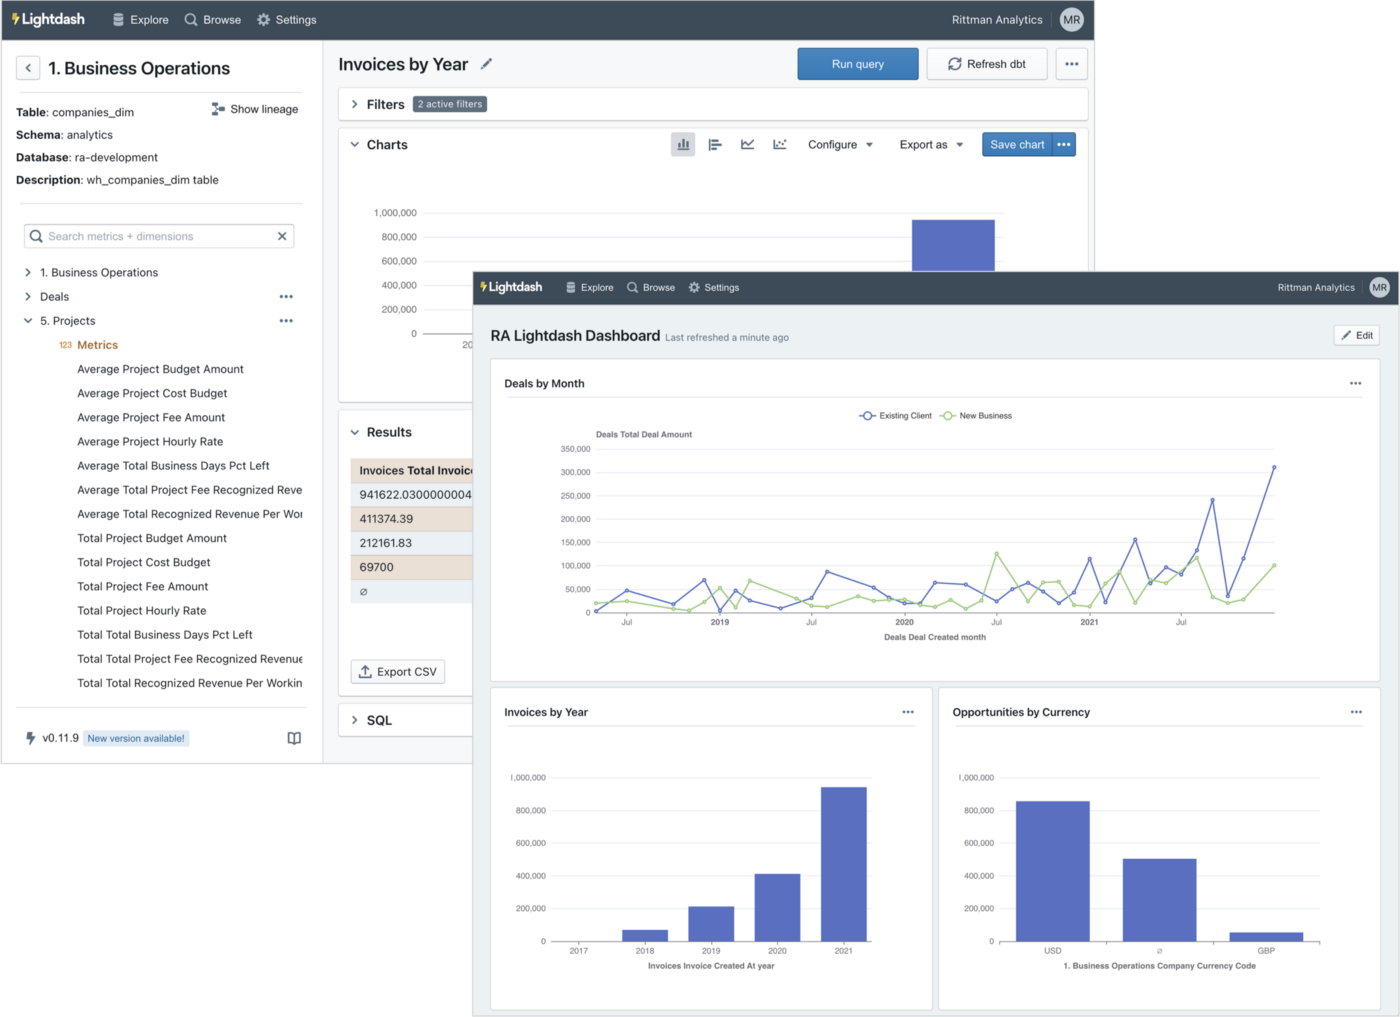The image size is (1400, 1017).
Task: Click the Run query button
Action: pos(857,64)
